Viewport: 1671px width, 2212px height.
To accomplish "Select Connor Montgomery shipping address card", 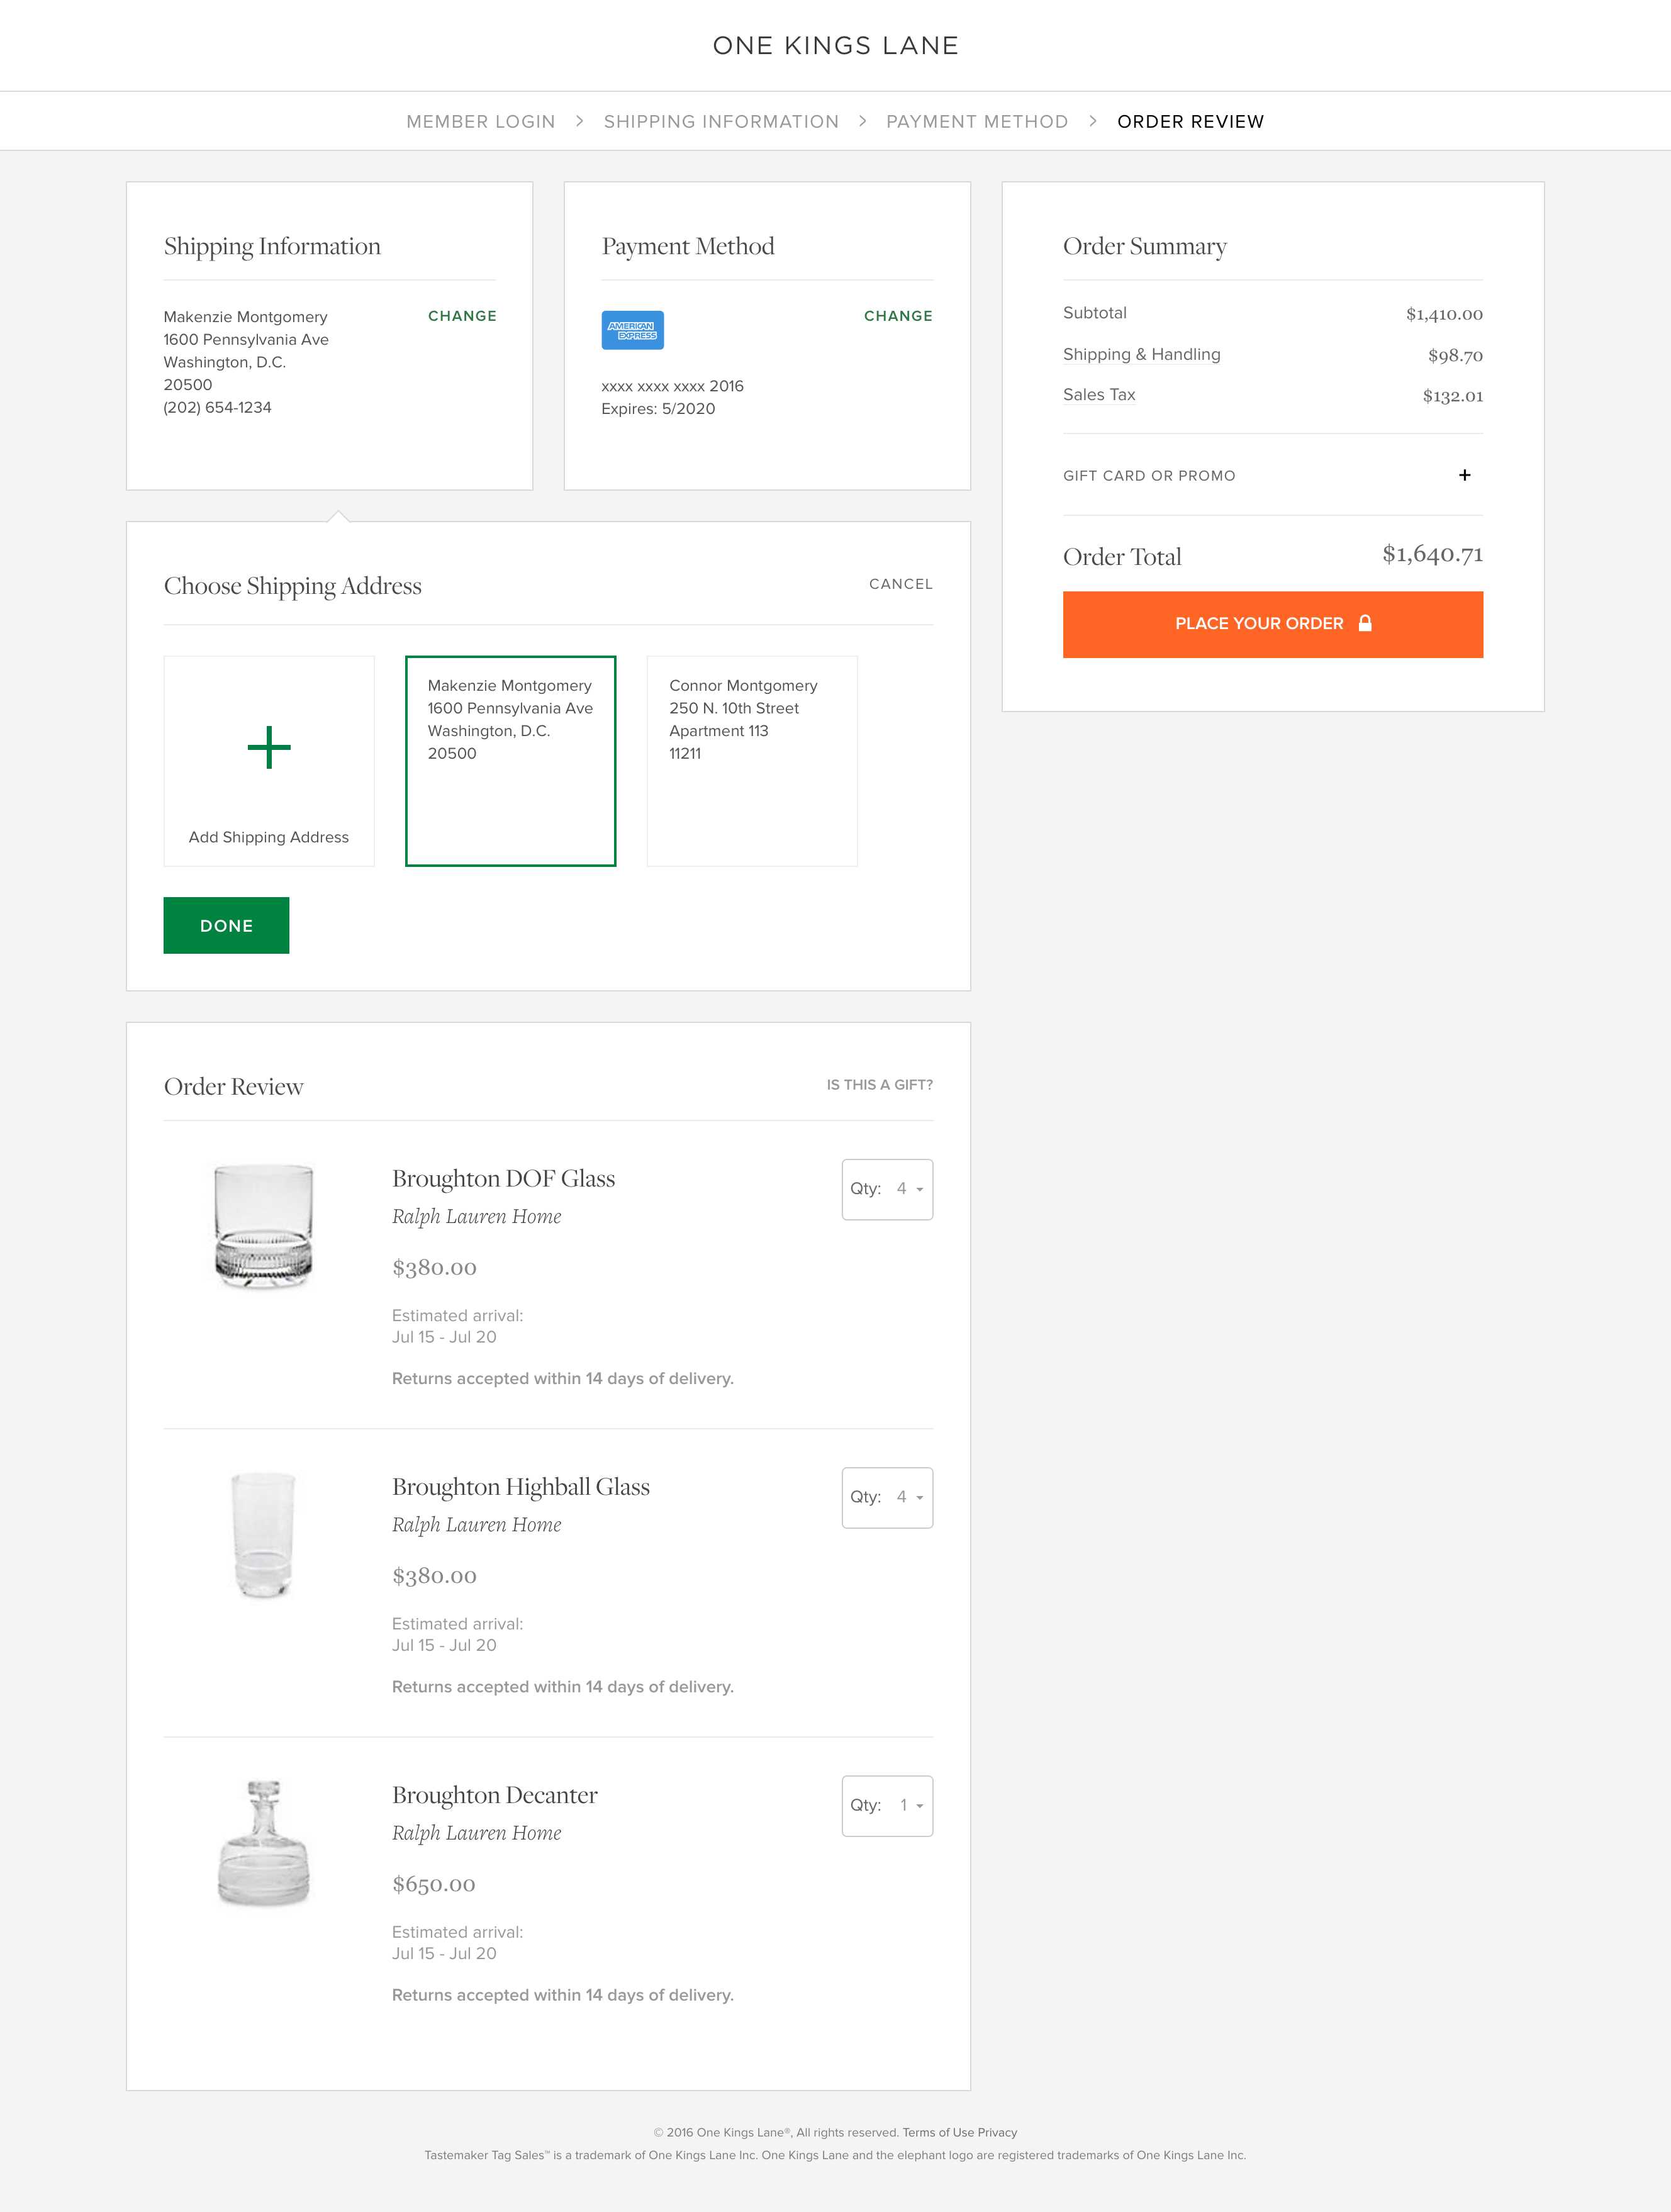I will [752, 761].
